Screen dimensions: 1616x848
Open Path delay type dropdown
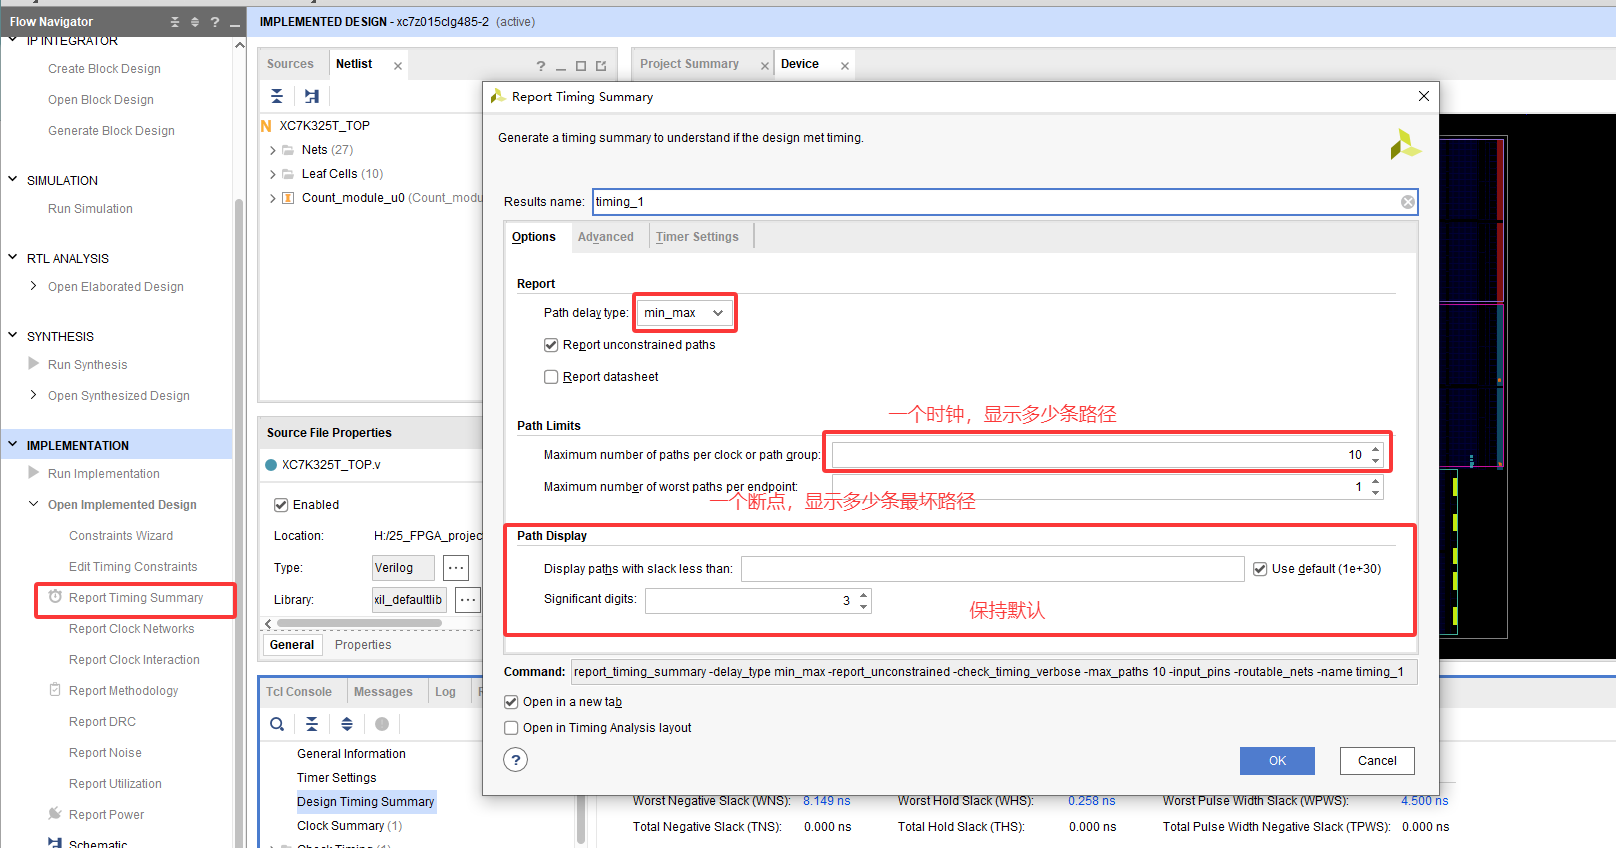[x=685, y=313]
